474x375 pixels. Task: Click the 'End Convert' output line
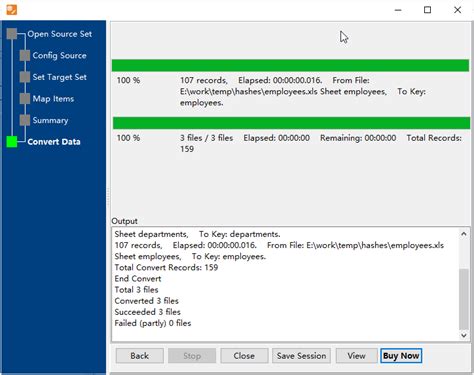(x=138, y=278)
